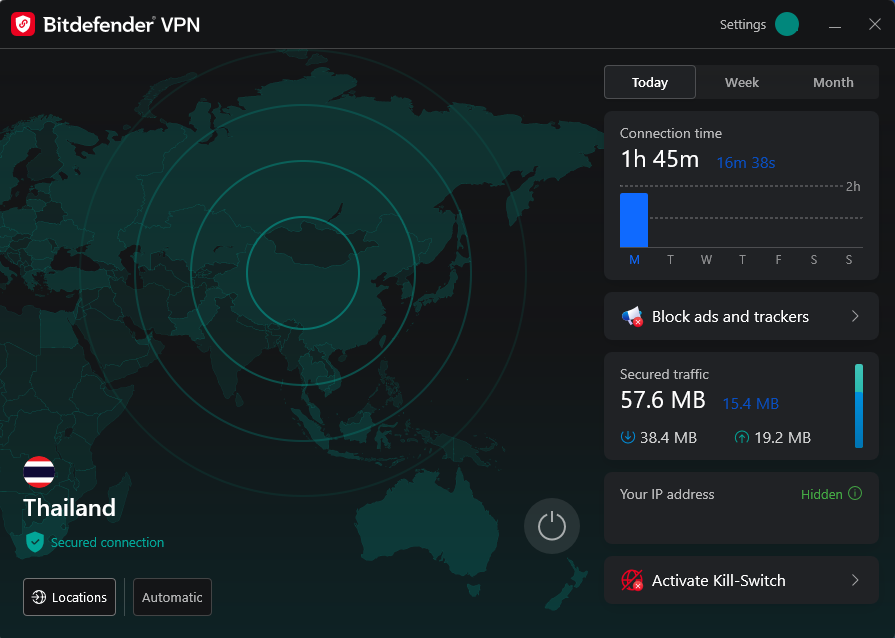Click the Kill-Switch globe icon
Viewport: 895px width, 638px height.
click(632, 580)
